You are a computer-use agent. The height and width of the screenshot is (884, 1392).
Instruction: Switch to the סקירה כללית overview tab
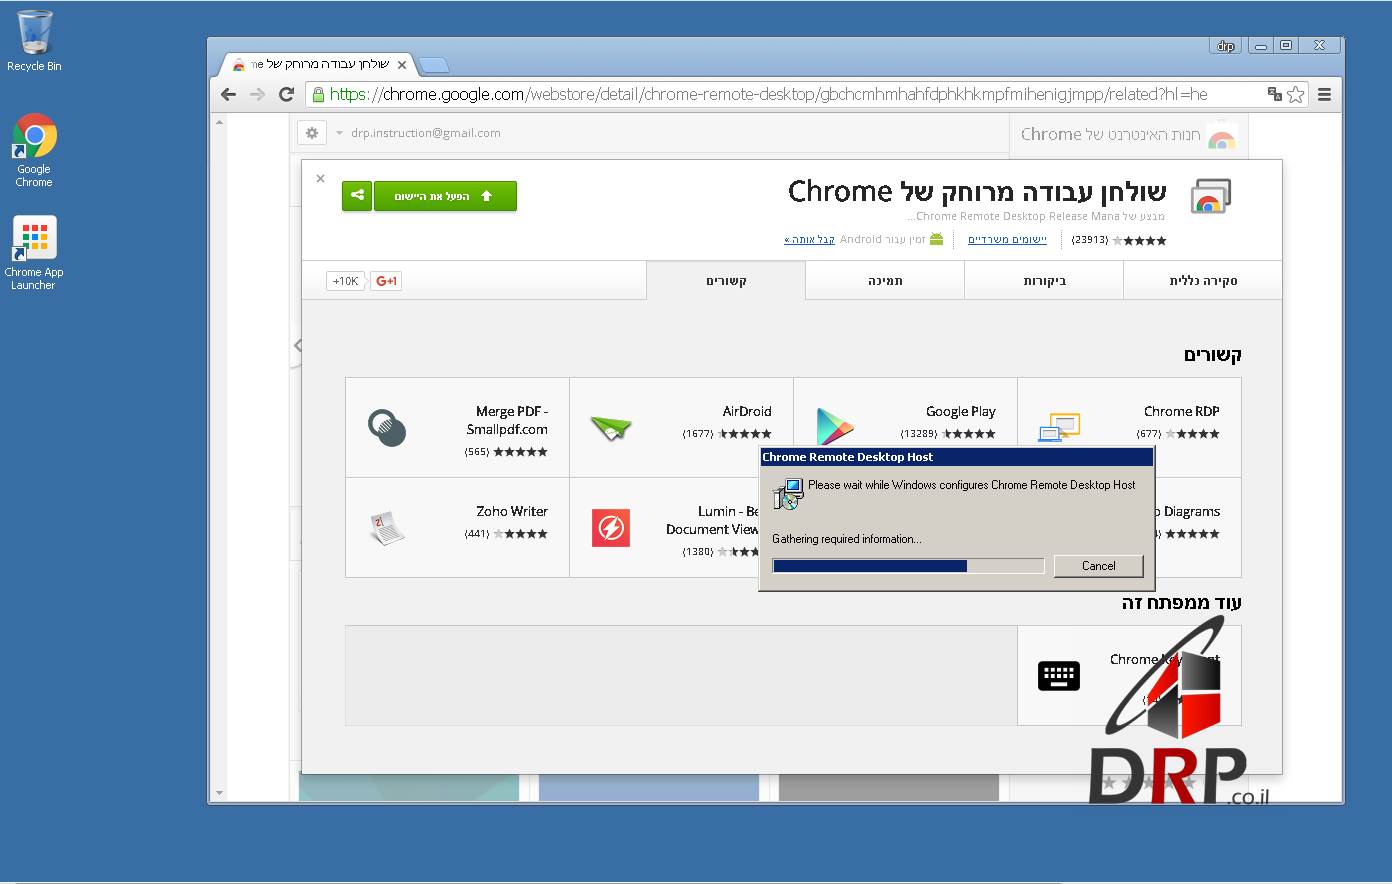(1202, 281)
